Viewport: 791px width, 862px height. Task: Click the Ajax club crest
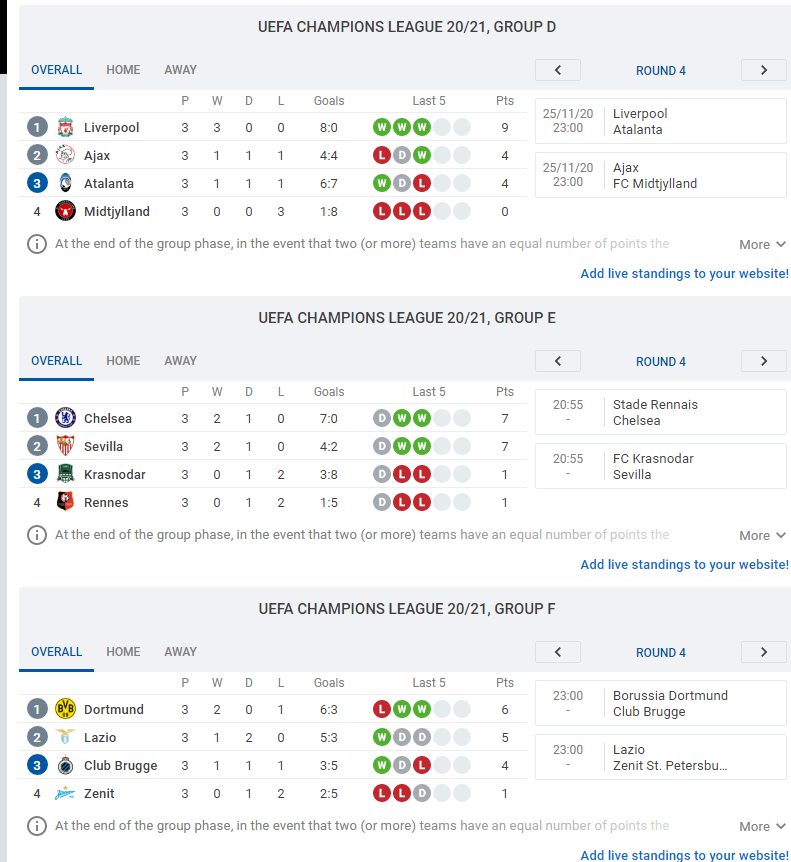[x=65, y=155]
